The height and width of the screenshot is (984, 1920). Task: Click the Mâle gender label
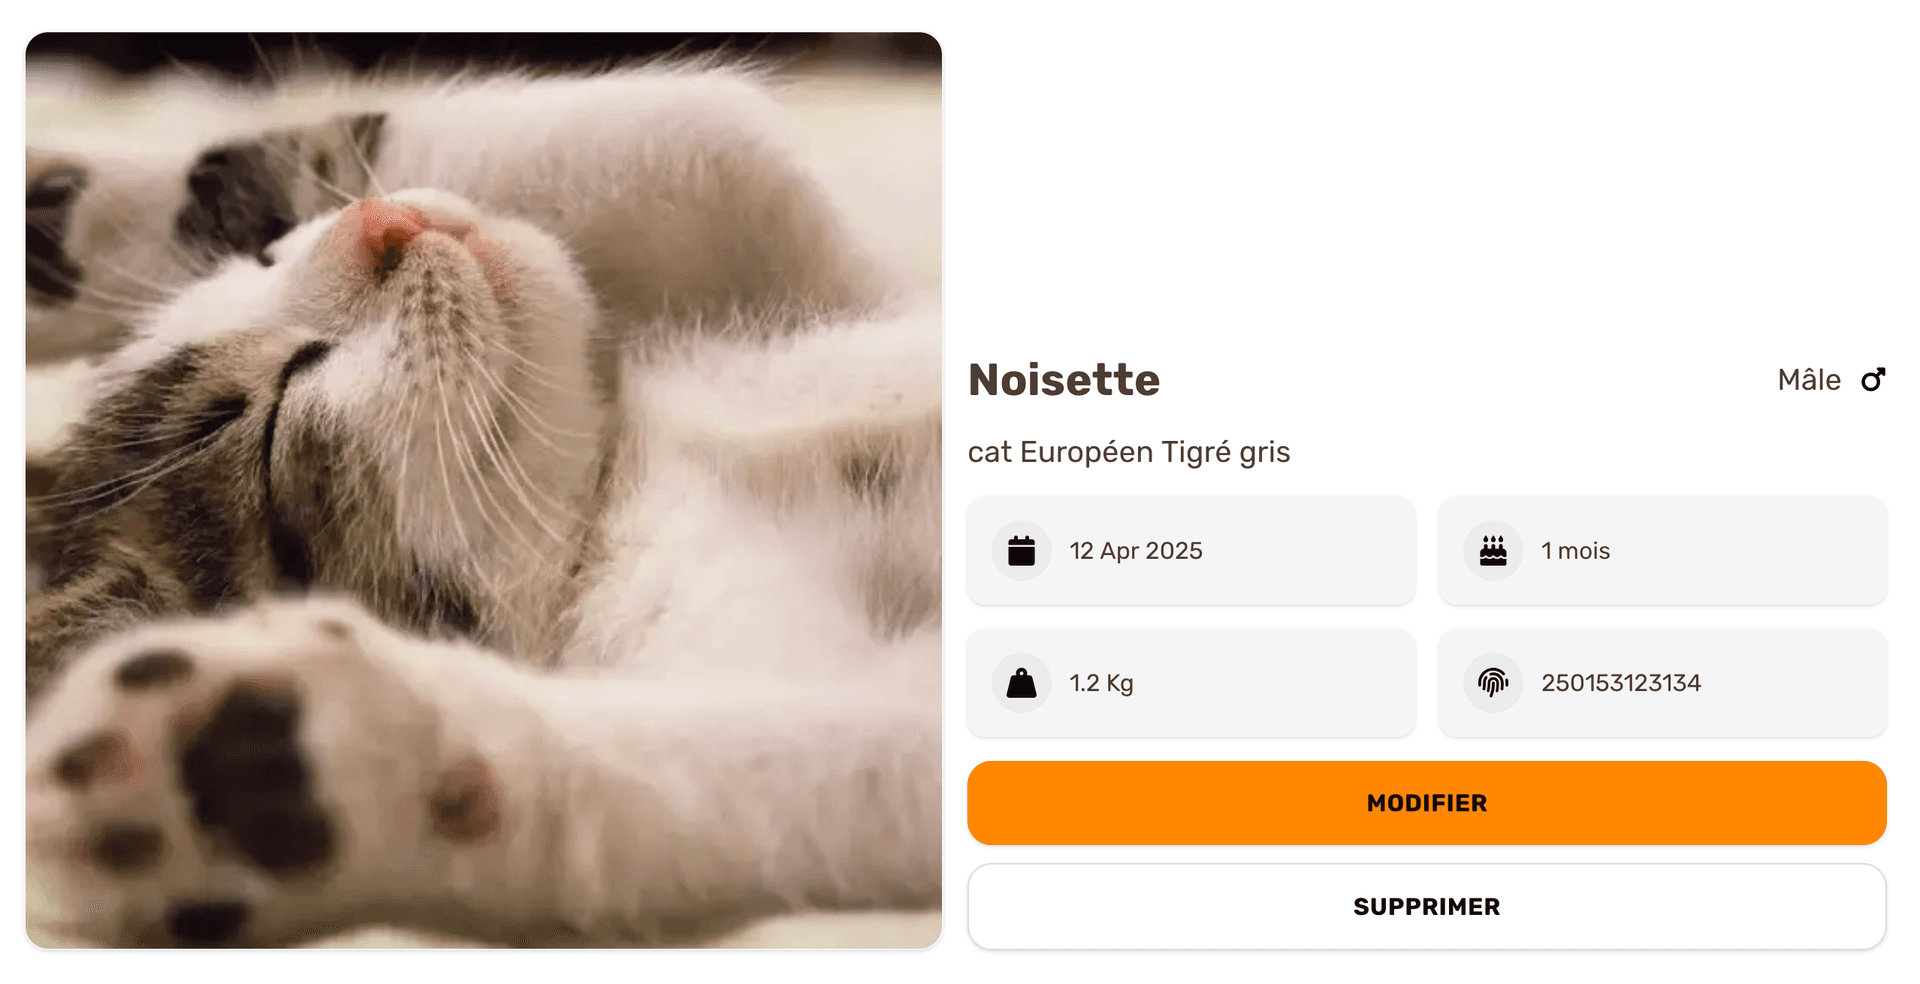pos(1808,380)
